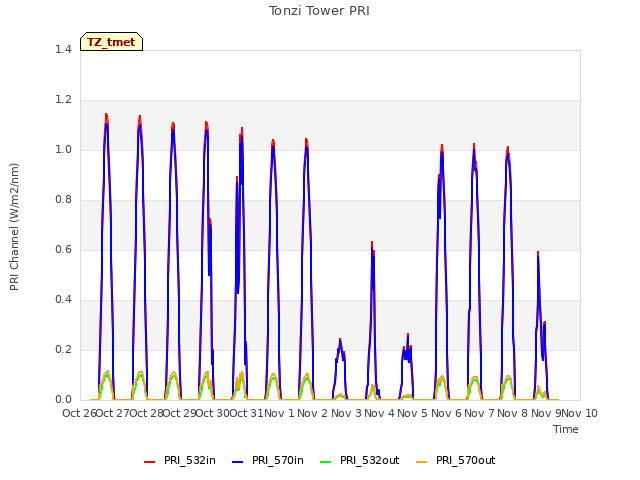Select the PRI_570in legend entry
Image resolution: width=640 pixels, height=480 pixels.
click(268, 460)
